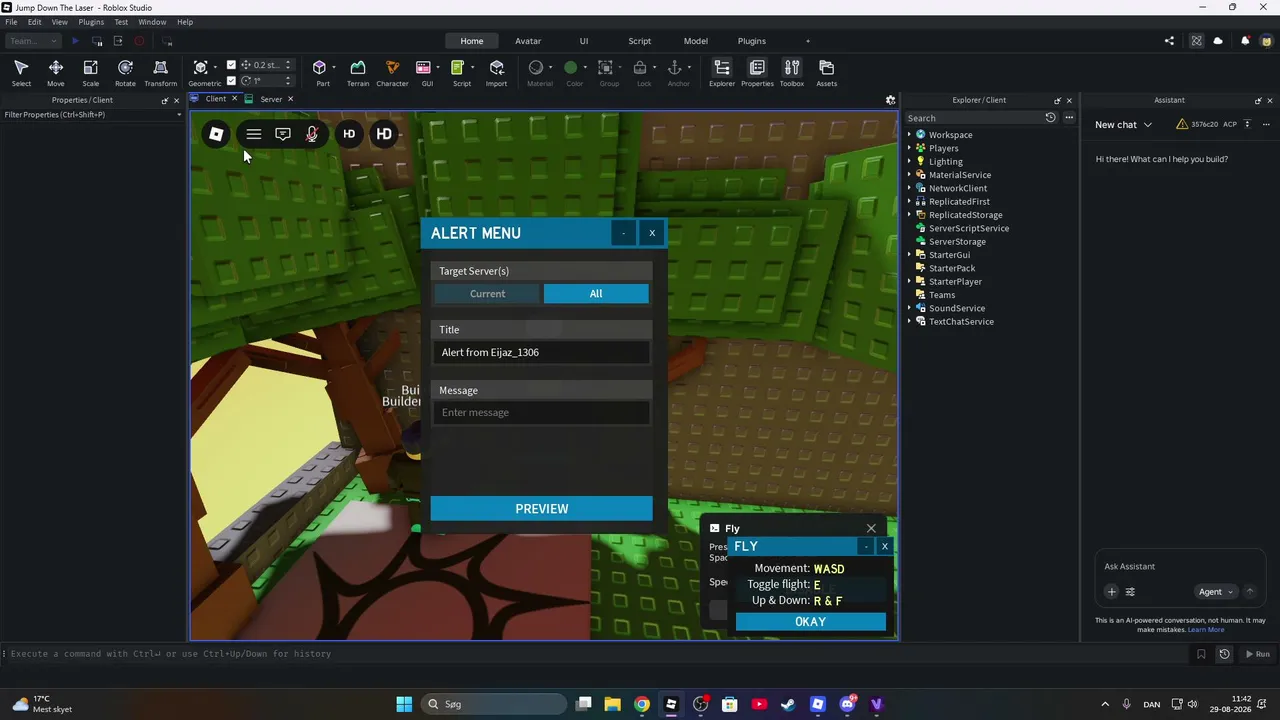
Task: Switch to the Avatar ribbon tab
Action: click(x=528, y=41)
